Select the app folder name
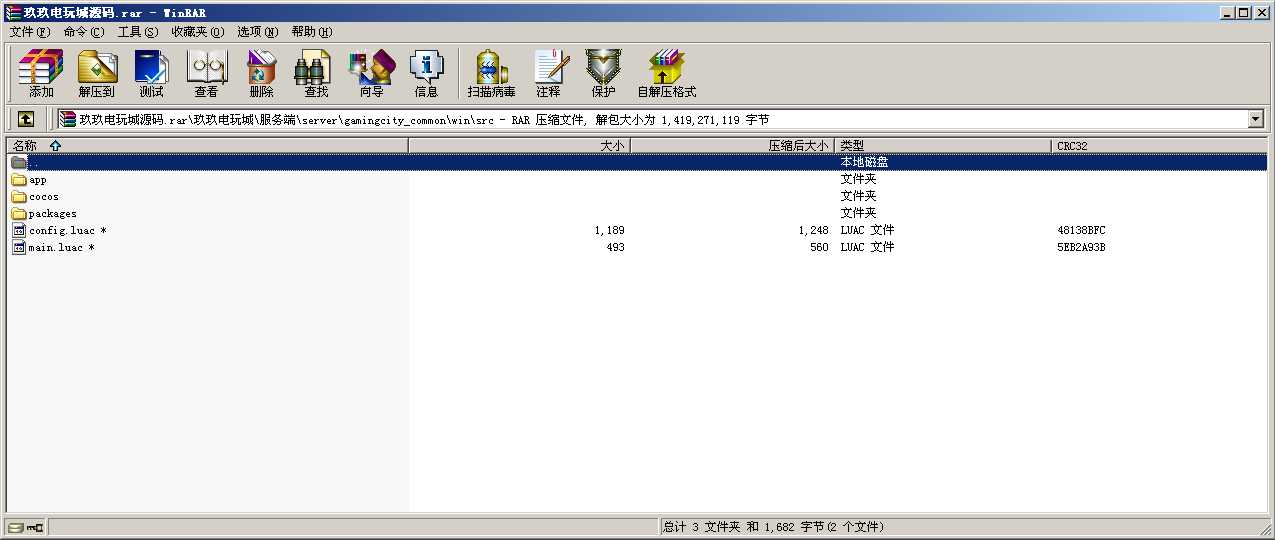 click(x=38, y=180)
